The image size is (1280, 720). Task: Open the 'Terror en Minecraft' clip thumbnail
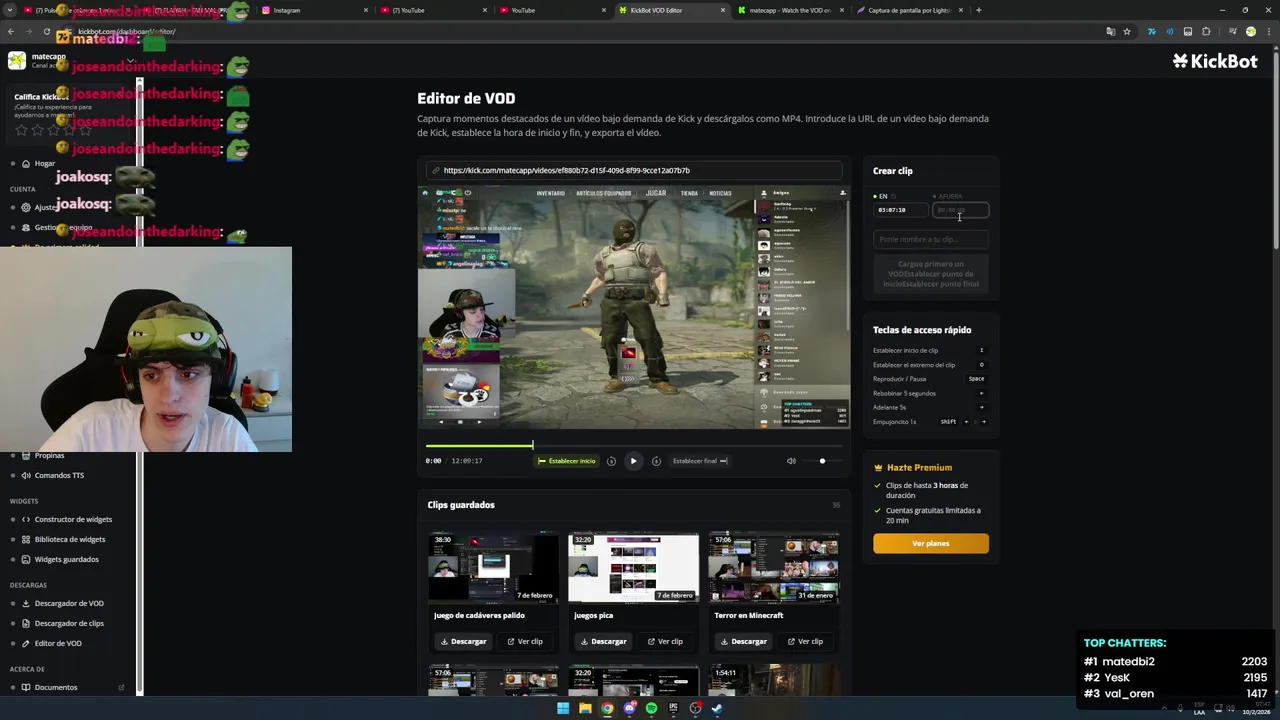pyautogui.click(x=773, y=568)
